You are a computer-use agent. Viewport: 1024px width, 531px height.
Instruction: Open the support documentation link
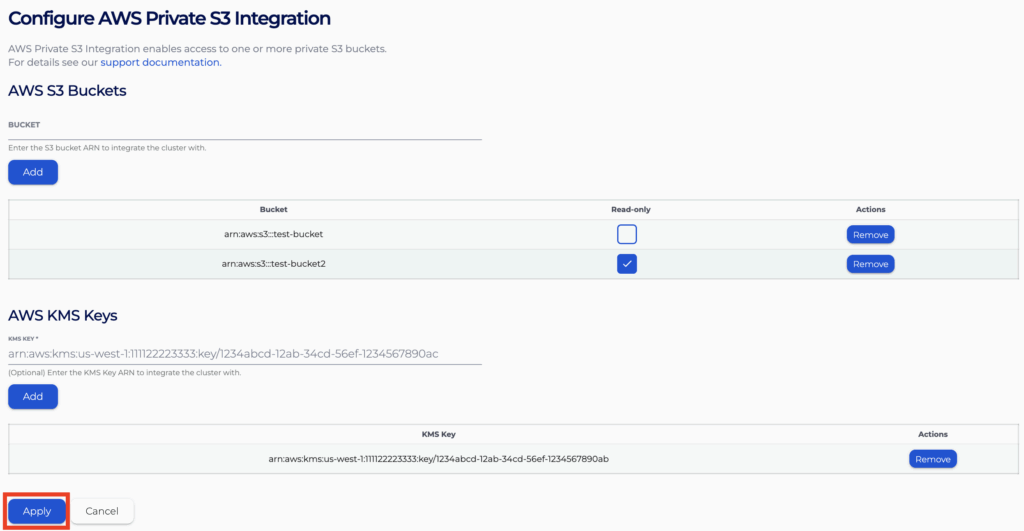pyautogui.click(x=160, y=63)
